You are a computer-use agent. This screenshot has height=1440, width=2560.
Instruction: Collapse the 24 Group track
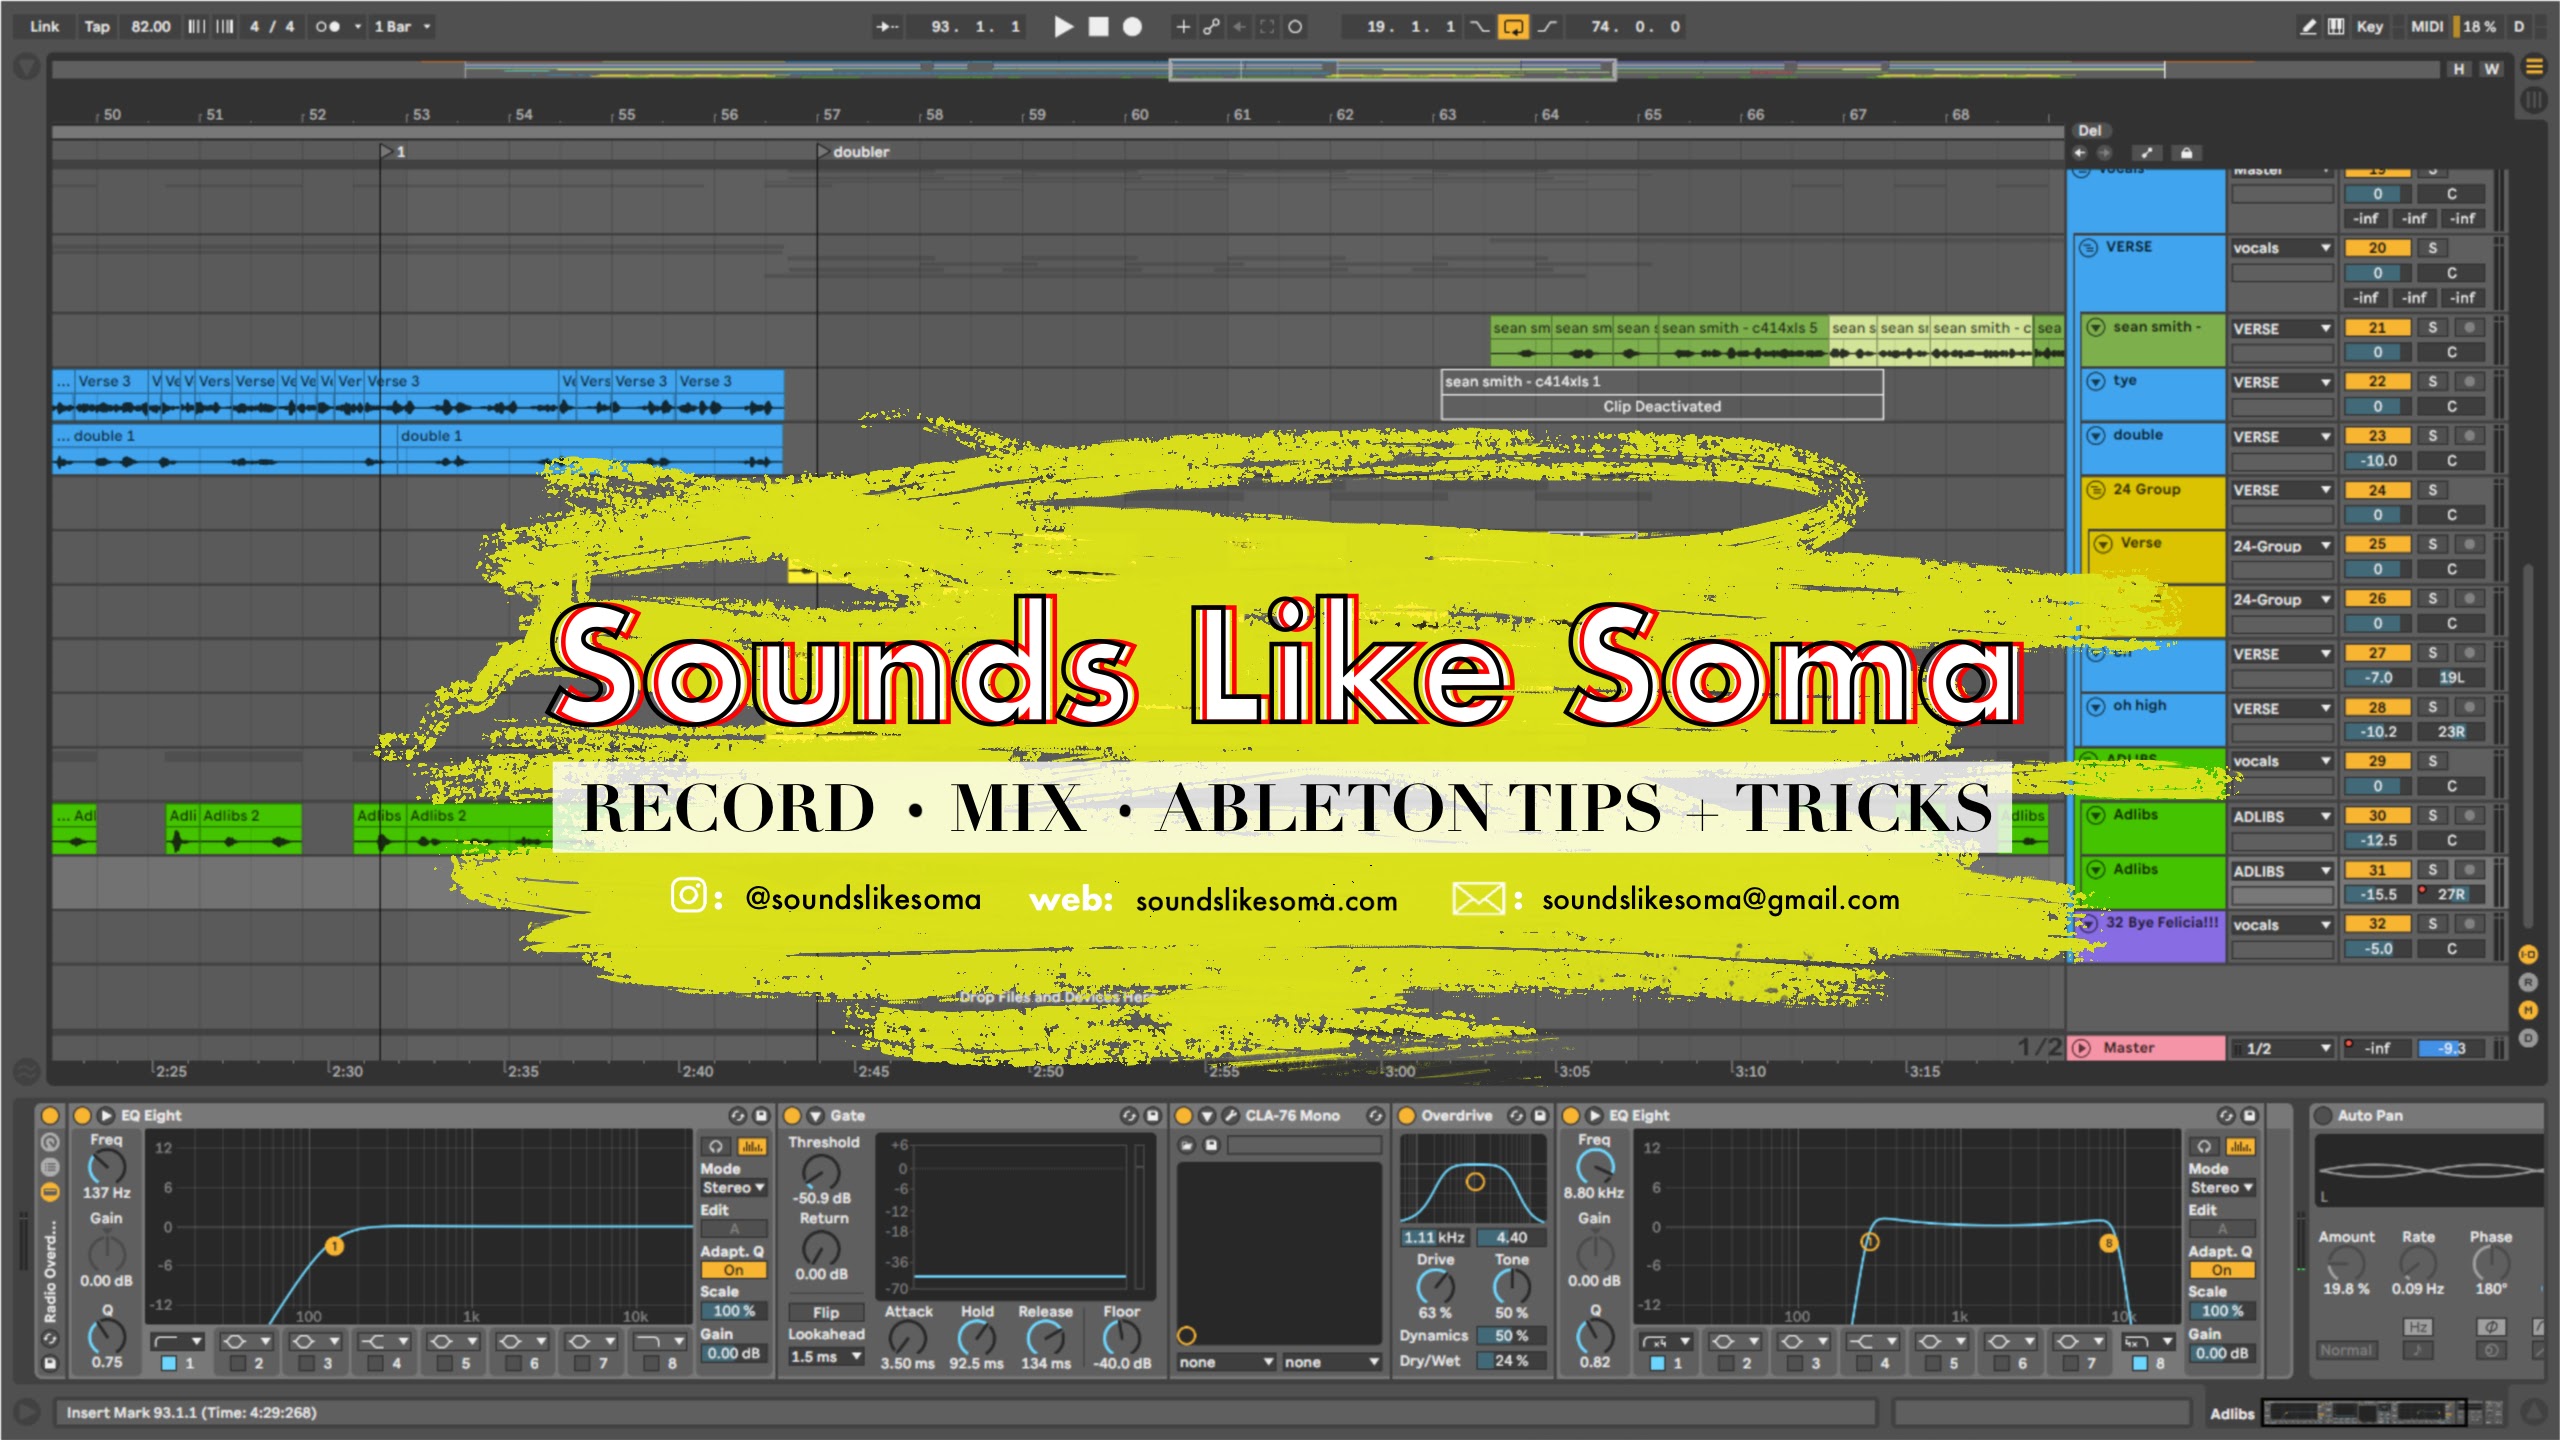(x=2095, y=490)
